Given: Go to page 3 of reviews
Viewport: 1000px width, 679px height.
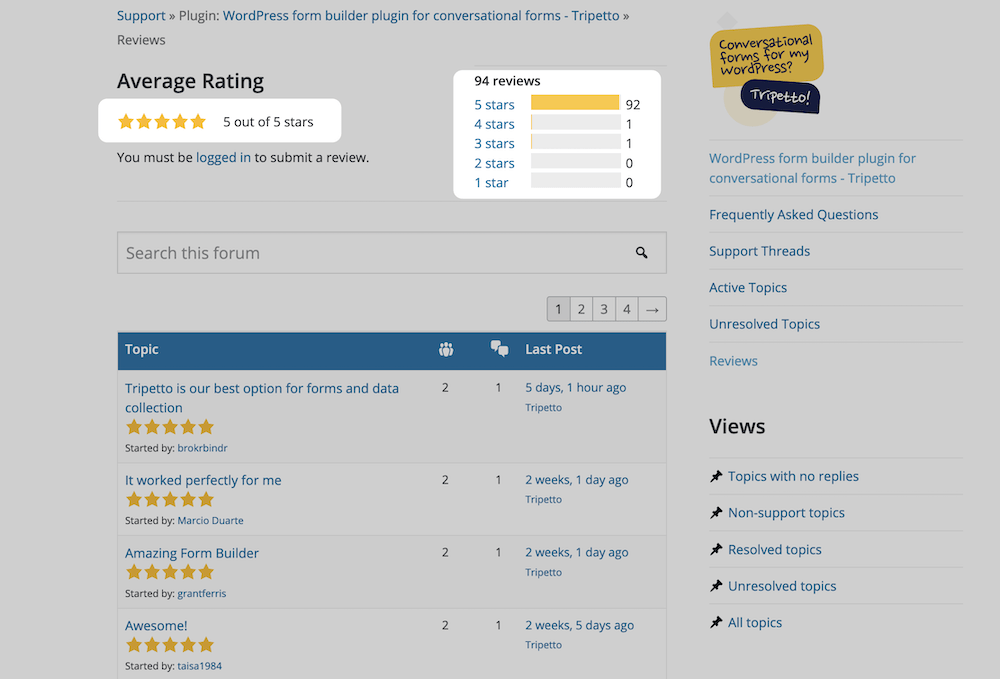Looking at the screenshot, I should point(604,309).
